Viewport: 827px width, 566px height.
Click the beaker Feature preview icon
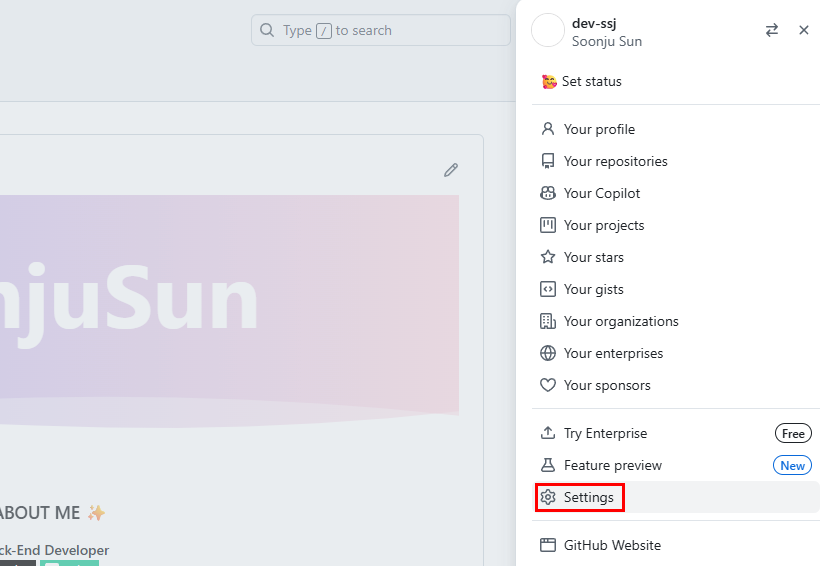pyautogui.click(x=548, y=465)
